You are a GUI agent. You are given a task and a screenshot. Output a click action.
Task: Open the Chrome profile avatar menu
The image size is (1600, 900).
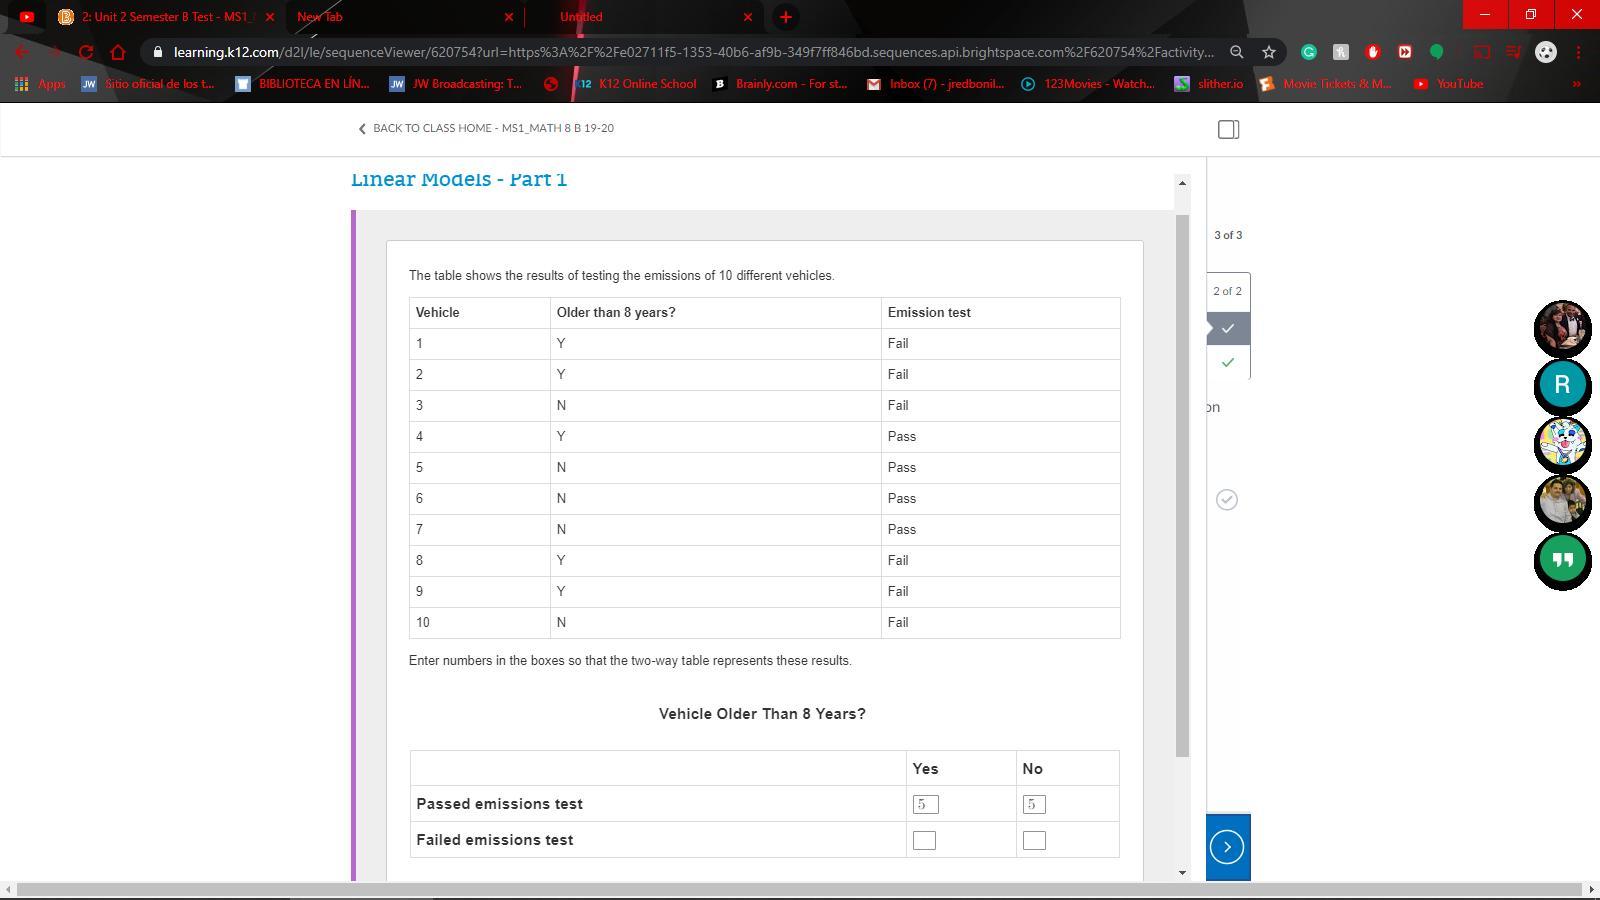1546,52
